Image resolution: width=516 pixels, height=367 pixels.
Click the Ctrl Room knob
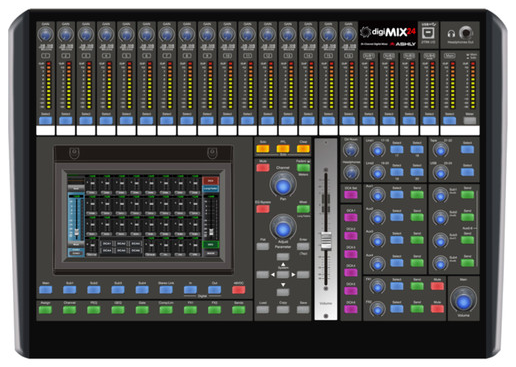[351, 150]
